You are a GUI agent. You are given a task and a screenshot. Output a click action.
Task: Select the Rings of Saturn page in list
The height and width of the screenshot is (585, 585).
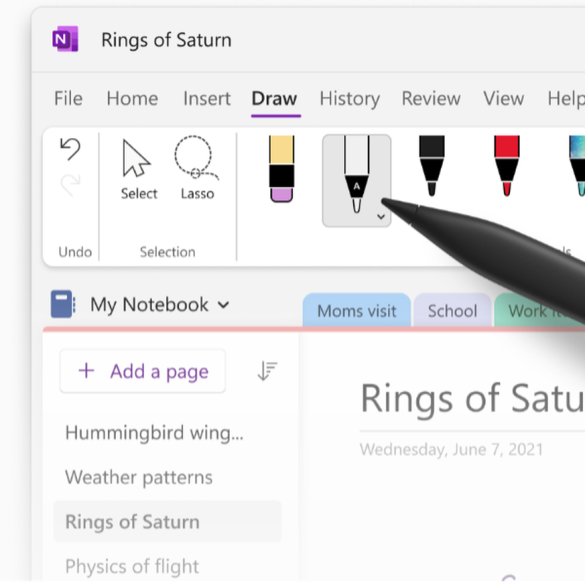coord(168,522)
